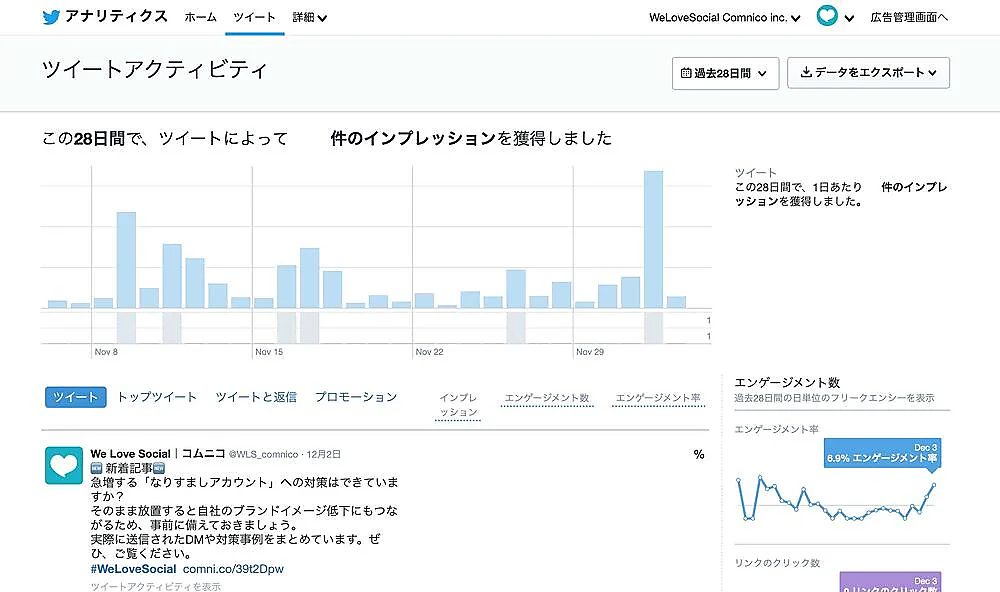Open the We Love Social｜コムニコ account name
Screen dimensions: 1000x592
click(x=158, y=454)
